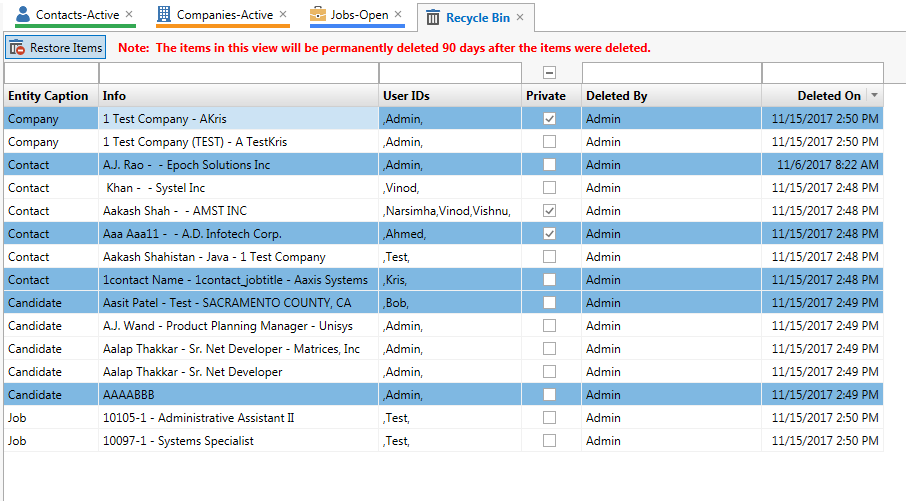This screenshot has width=906, height=501.
Task: Open the Deleted On column sort dropdown arrow
Action: point(874,95)
